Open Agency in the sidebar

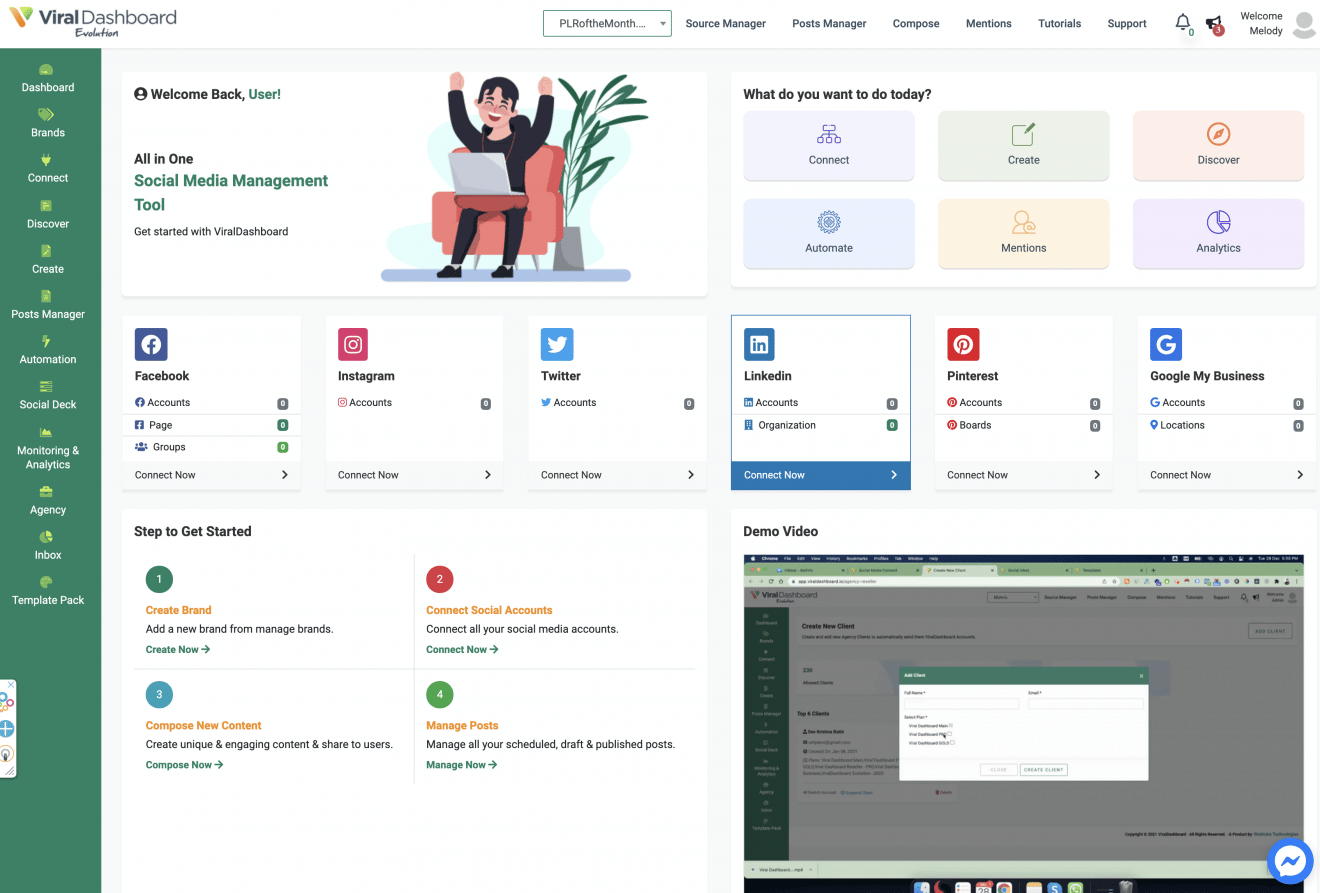(x=48, y=500)
